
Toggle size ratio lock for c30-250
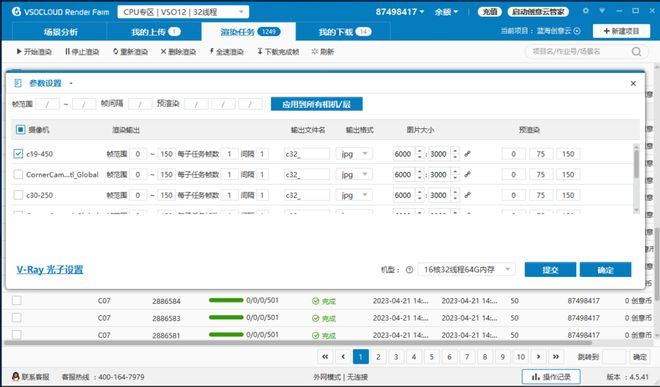467,195
